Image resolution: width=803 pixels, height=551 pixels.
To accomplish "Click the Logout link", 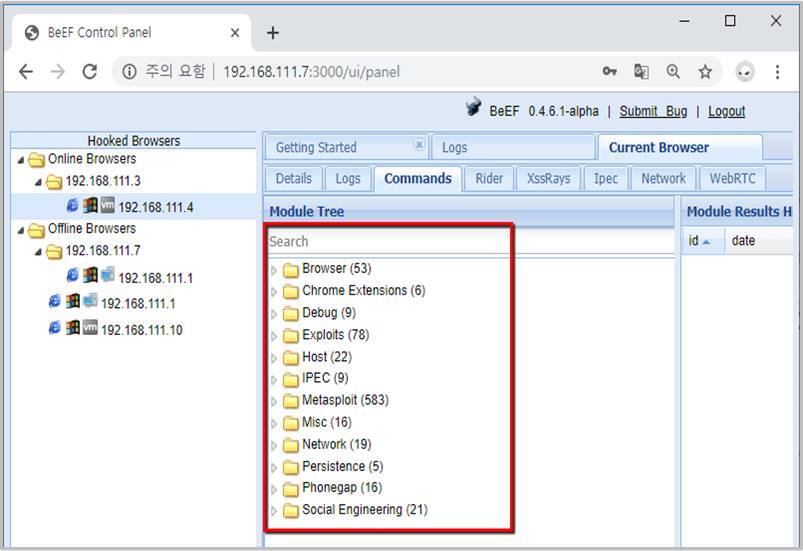I will tap(726, 111).
